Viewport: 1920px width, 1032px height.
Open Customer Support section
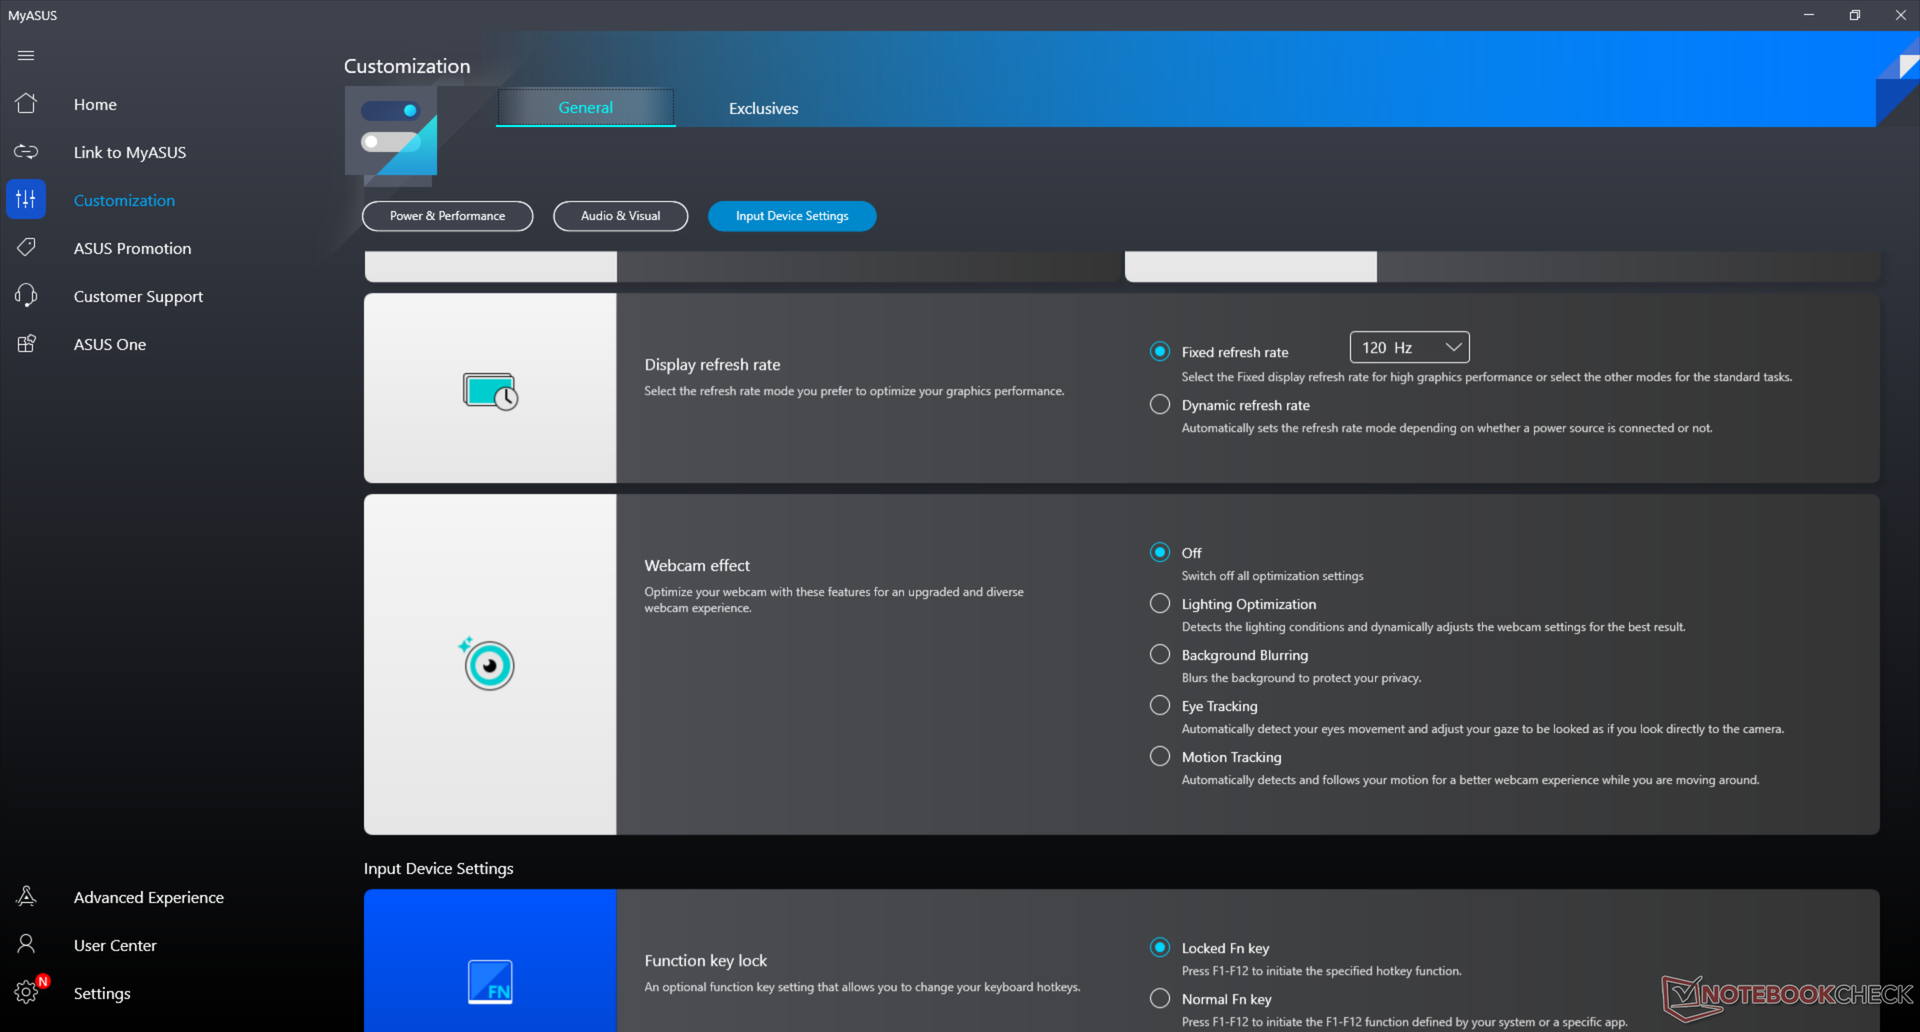coord(138,296)
